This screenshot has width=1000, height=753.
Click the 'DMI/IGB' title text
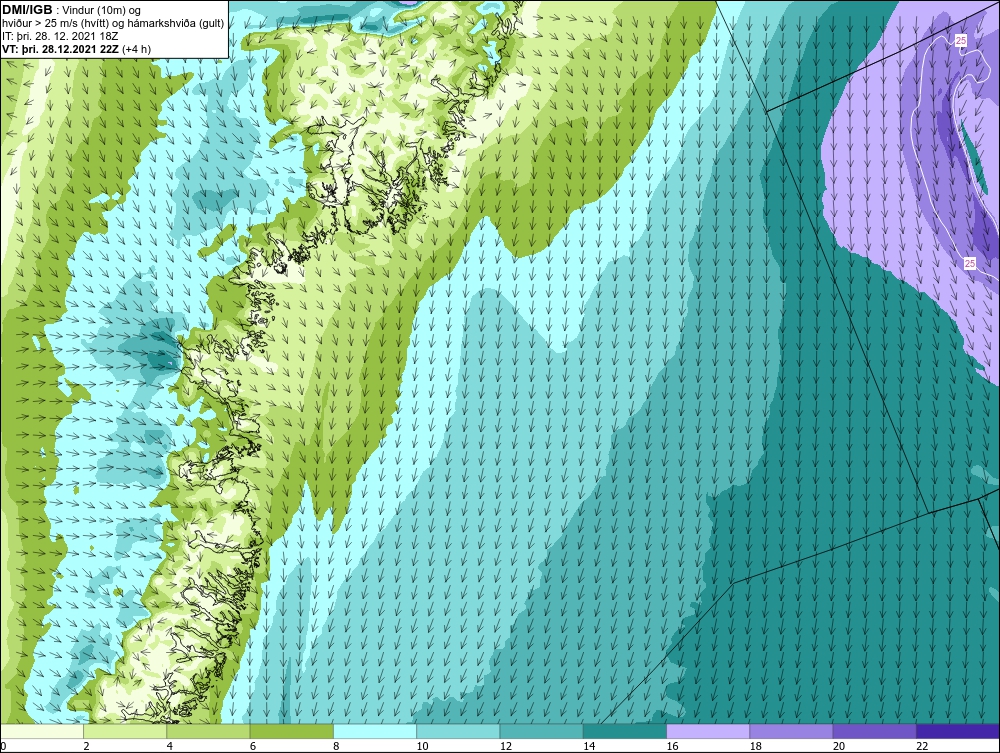pos(27,10)
